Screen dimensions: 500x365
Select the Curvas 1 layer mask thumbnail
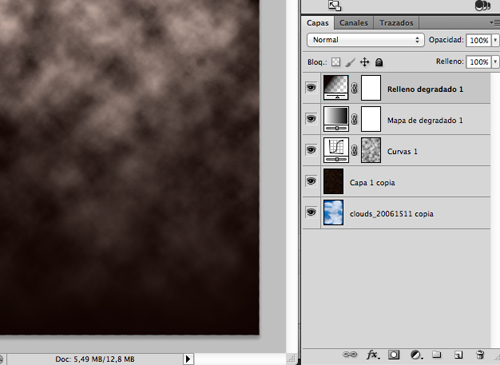tap(371, 150)
